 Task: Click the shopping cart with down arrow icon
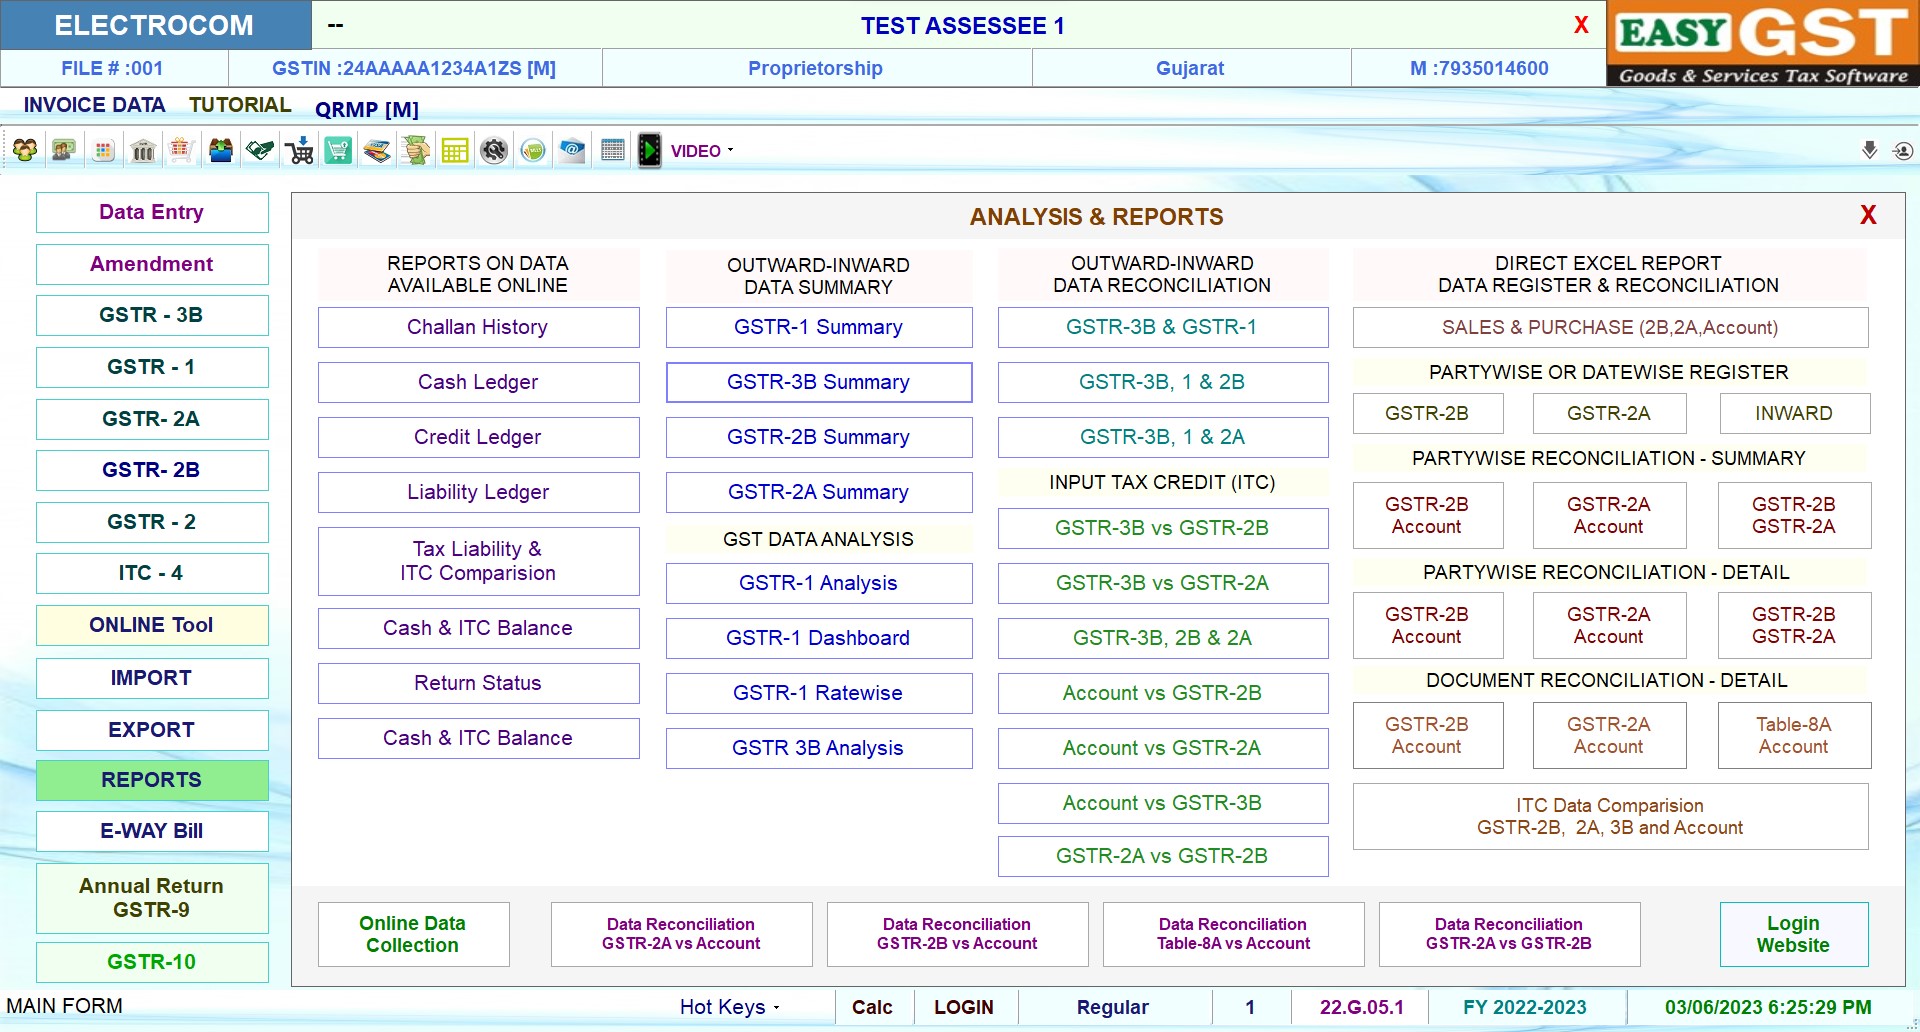(x=299, y=151)
